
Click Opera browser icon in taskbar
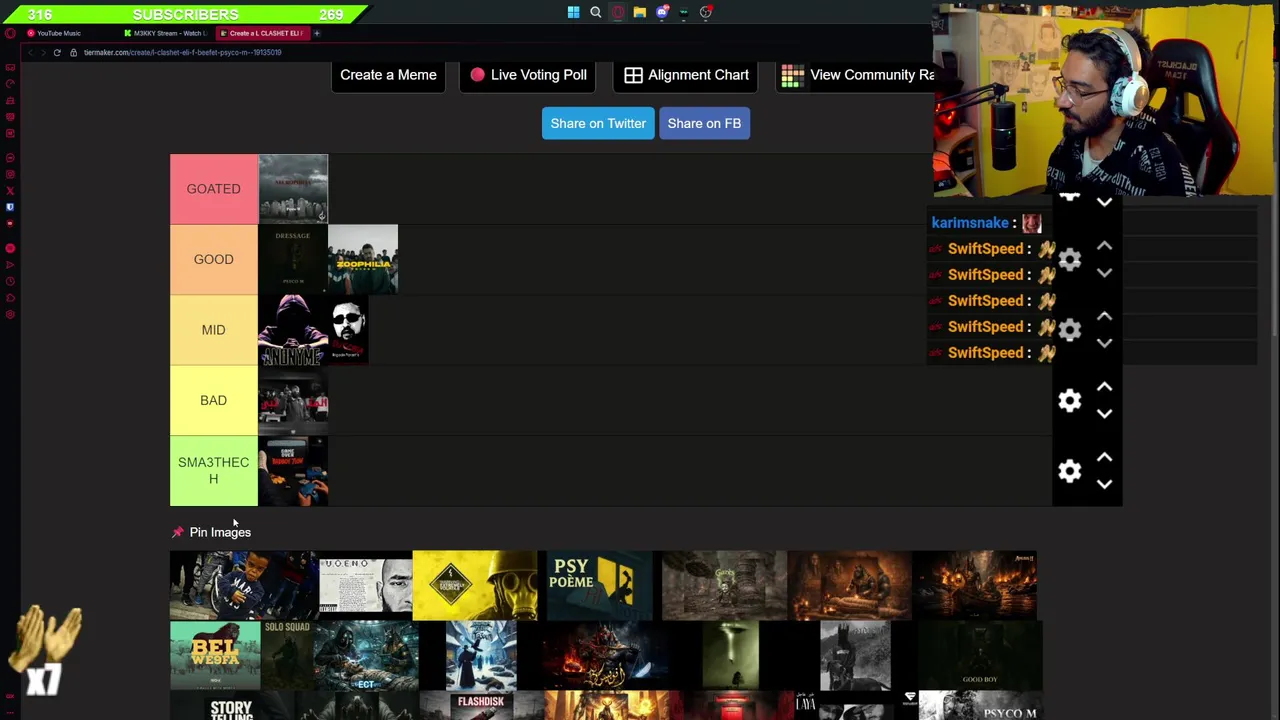pos(618,12)
